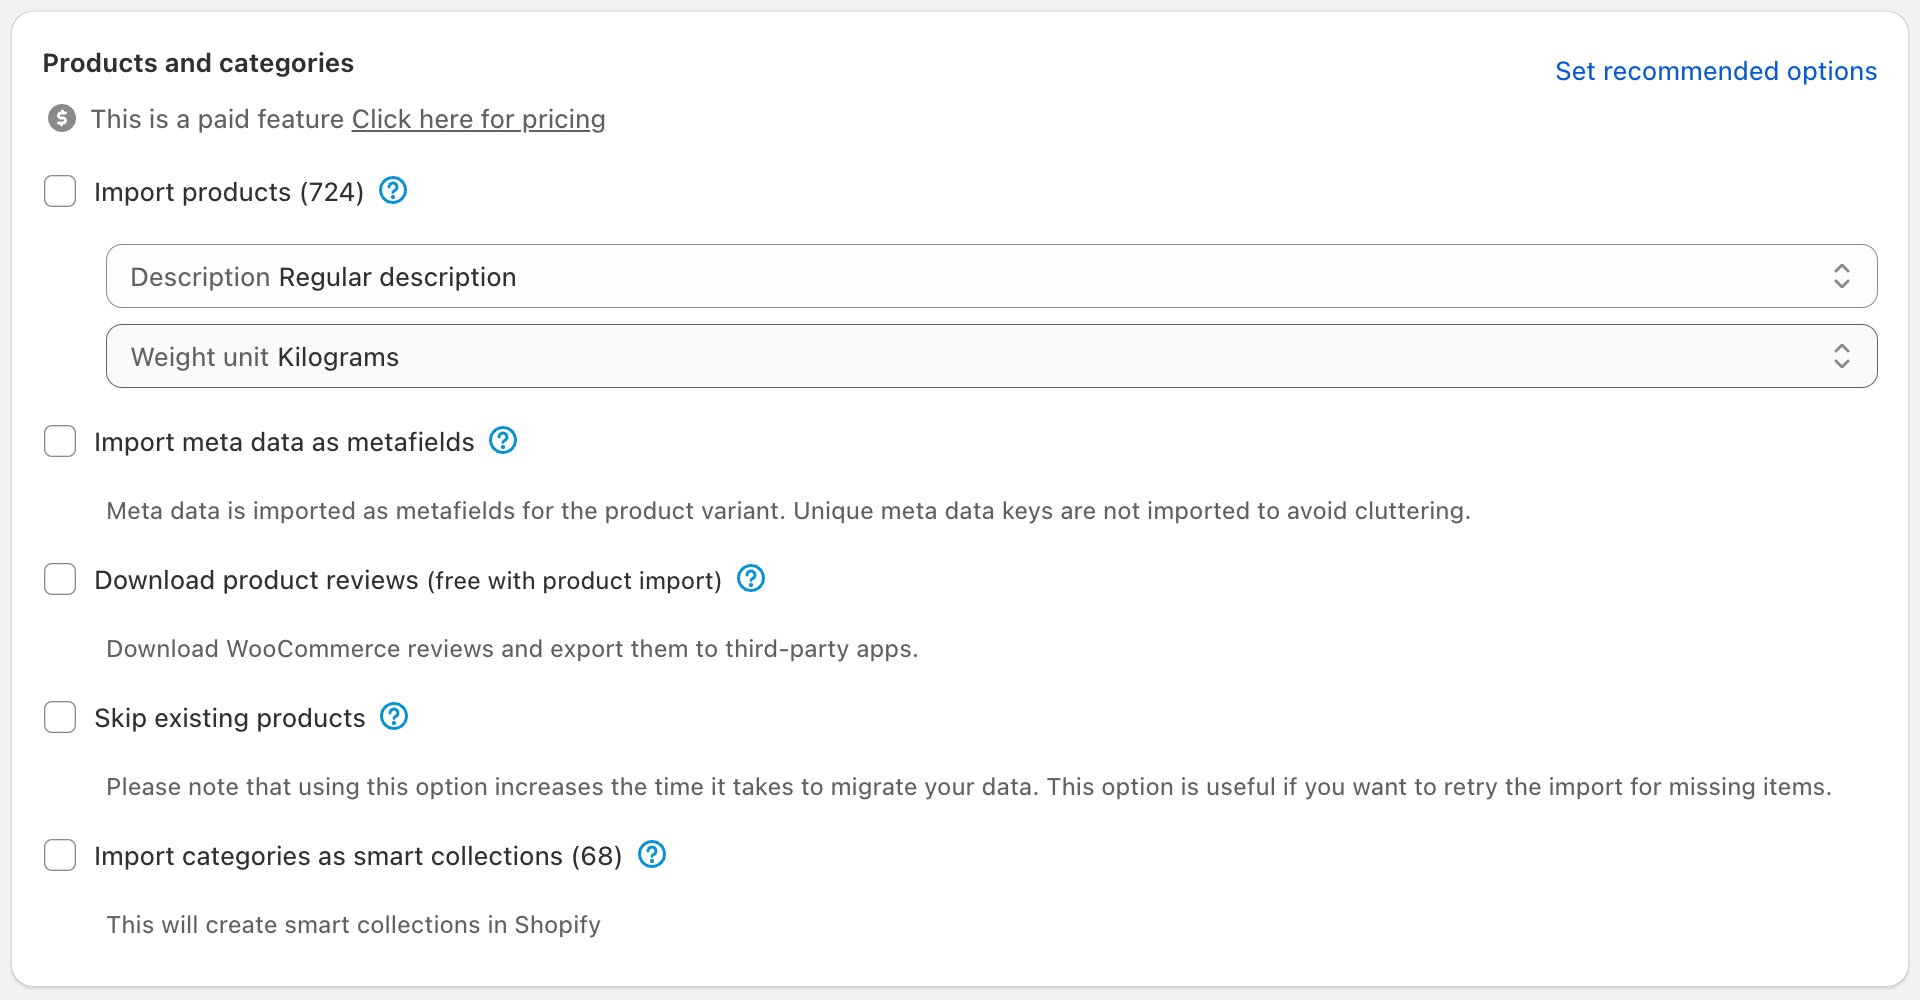Viewport: 1920px width, 1000px height.
Task: Show help for Skip existing products
Action: (394, 716)
